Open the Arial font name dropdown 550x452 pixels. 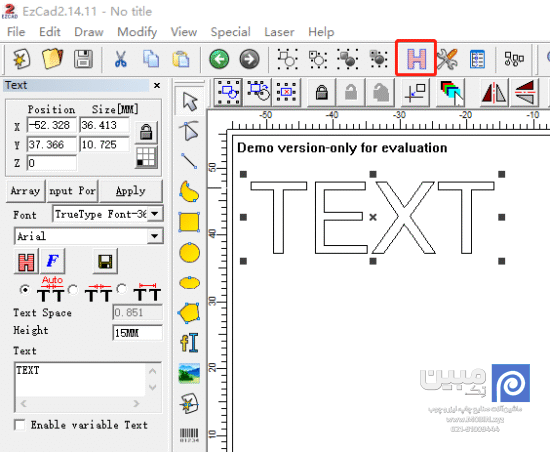coord(154,236)
